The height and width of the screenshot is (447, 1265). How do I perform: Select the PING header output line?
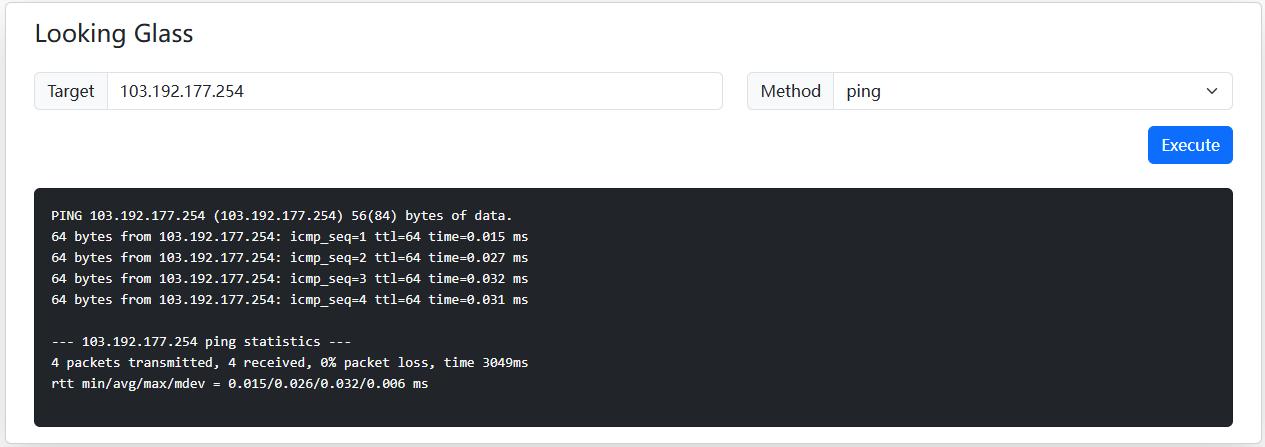[x=281, y=216]
